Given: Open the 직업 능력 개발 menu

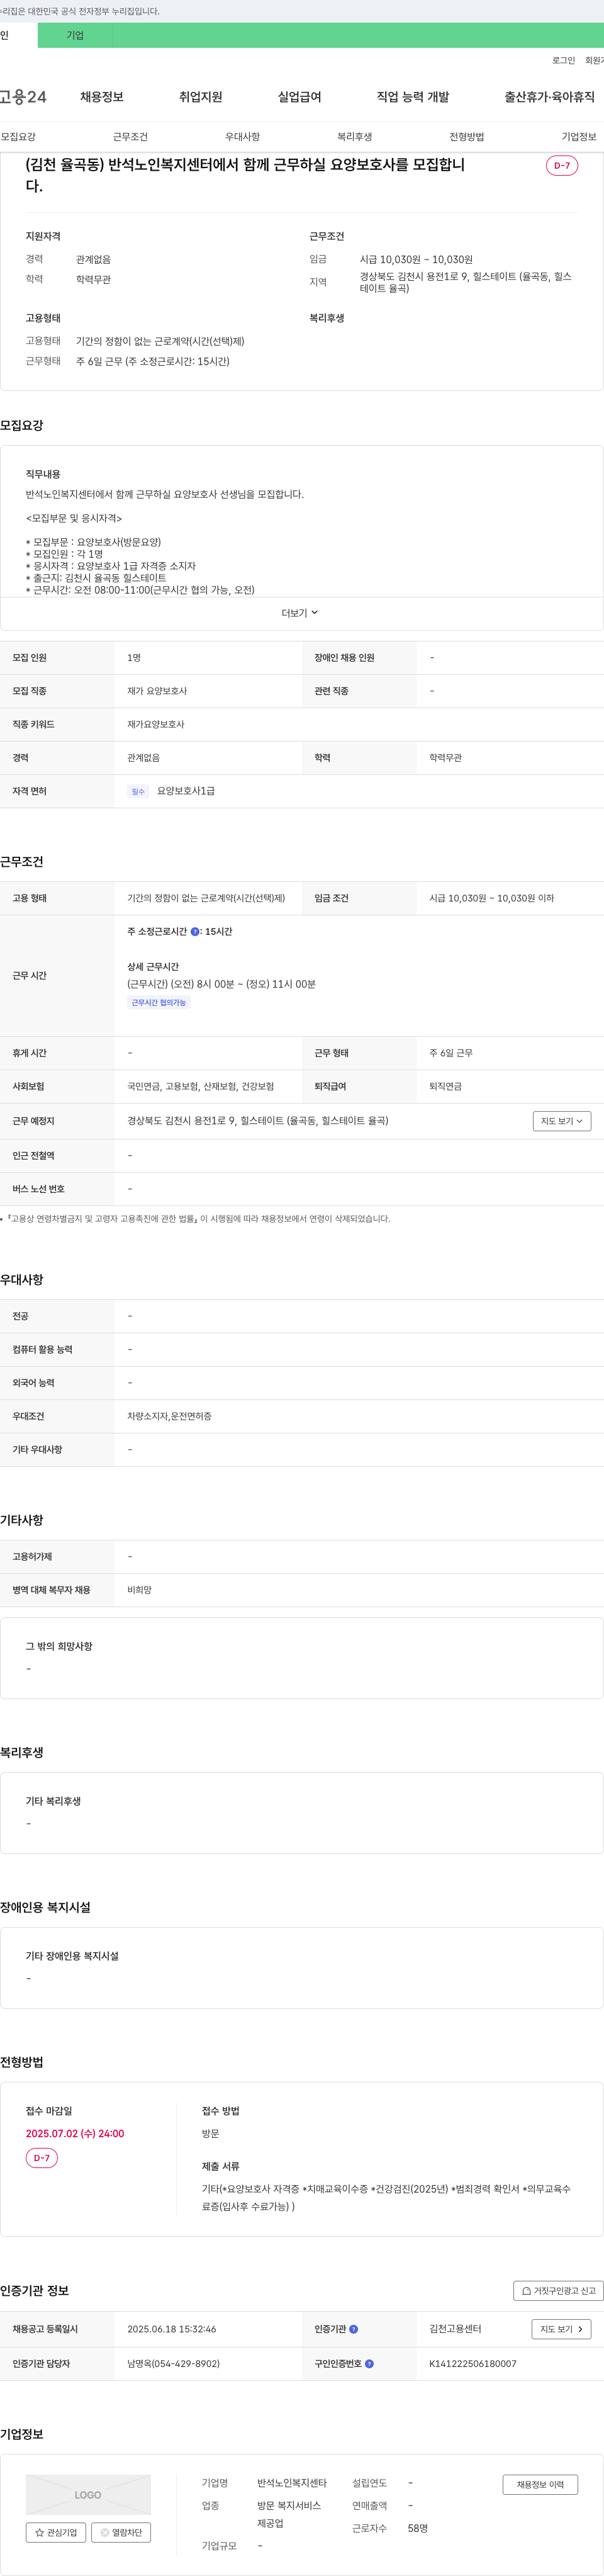Looking at the screenshot, I should point(413,97).
